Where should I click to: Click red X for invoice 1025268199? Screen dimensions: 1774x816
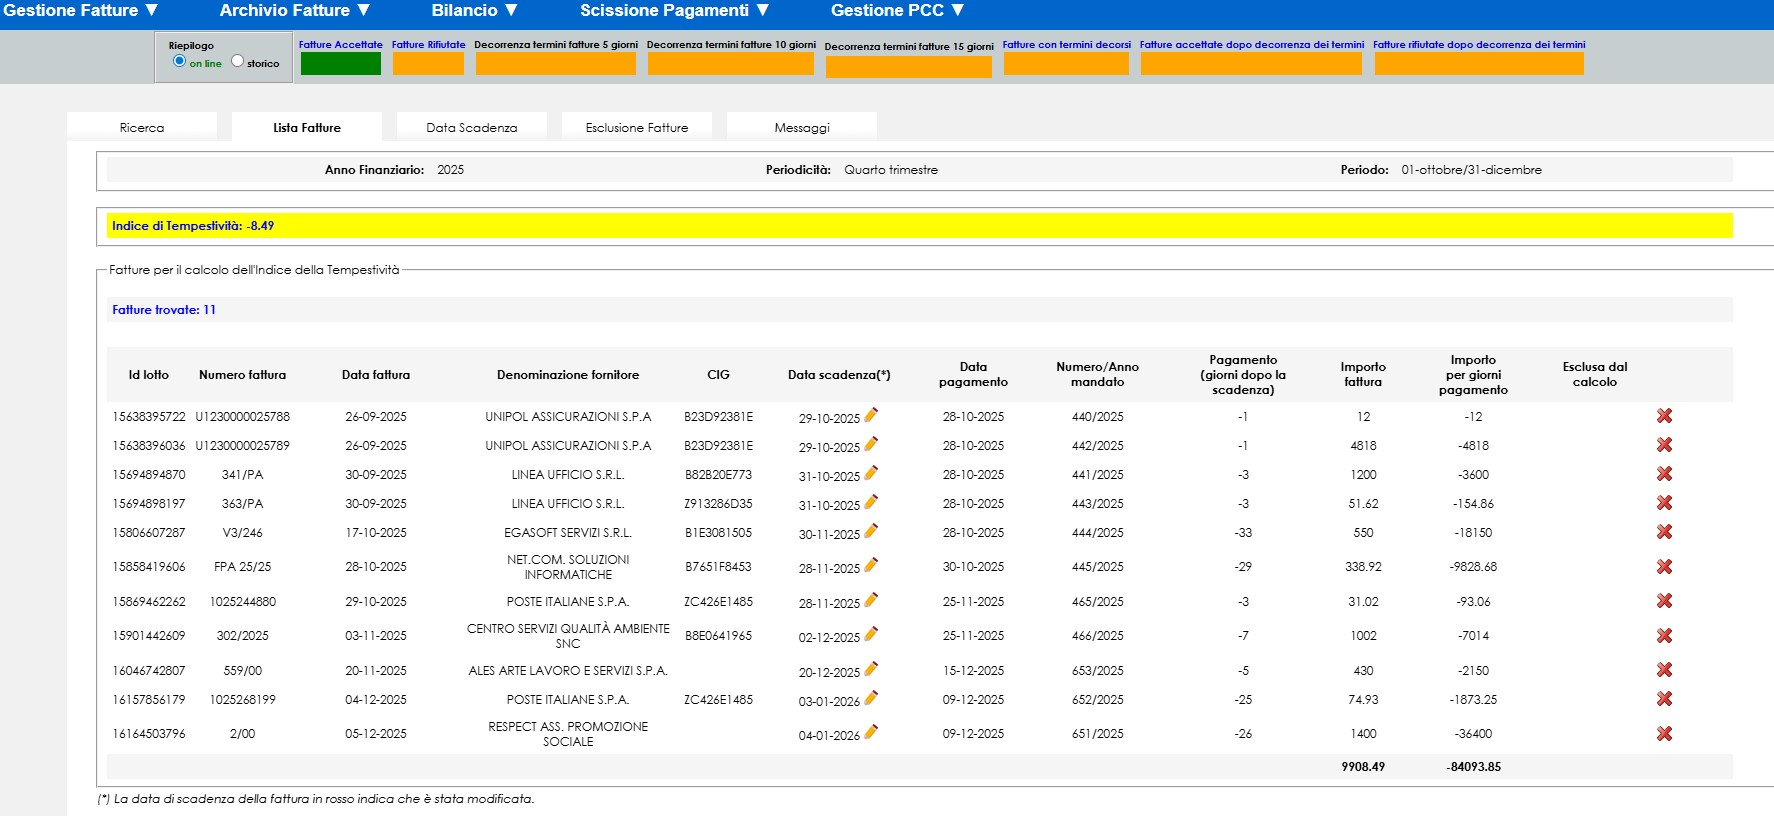(1664, 699)
